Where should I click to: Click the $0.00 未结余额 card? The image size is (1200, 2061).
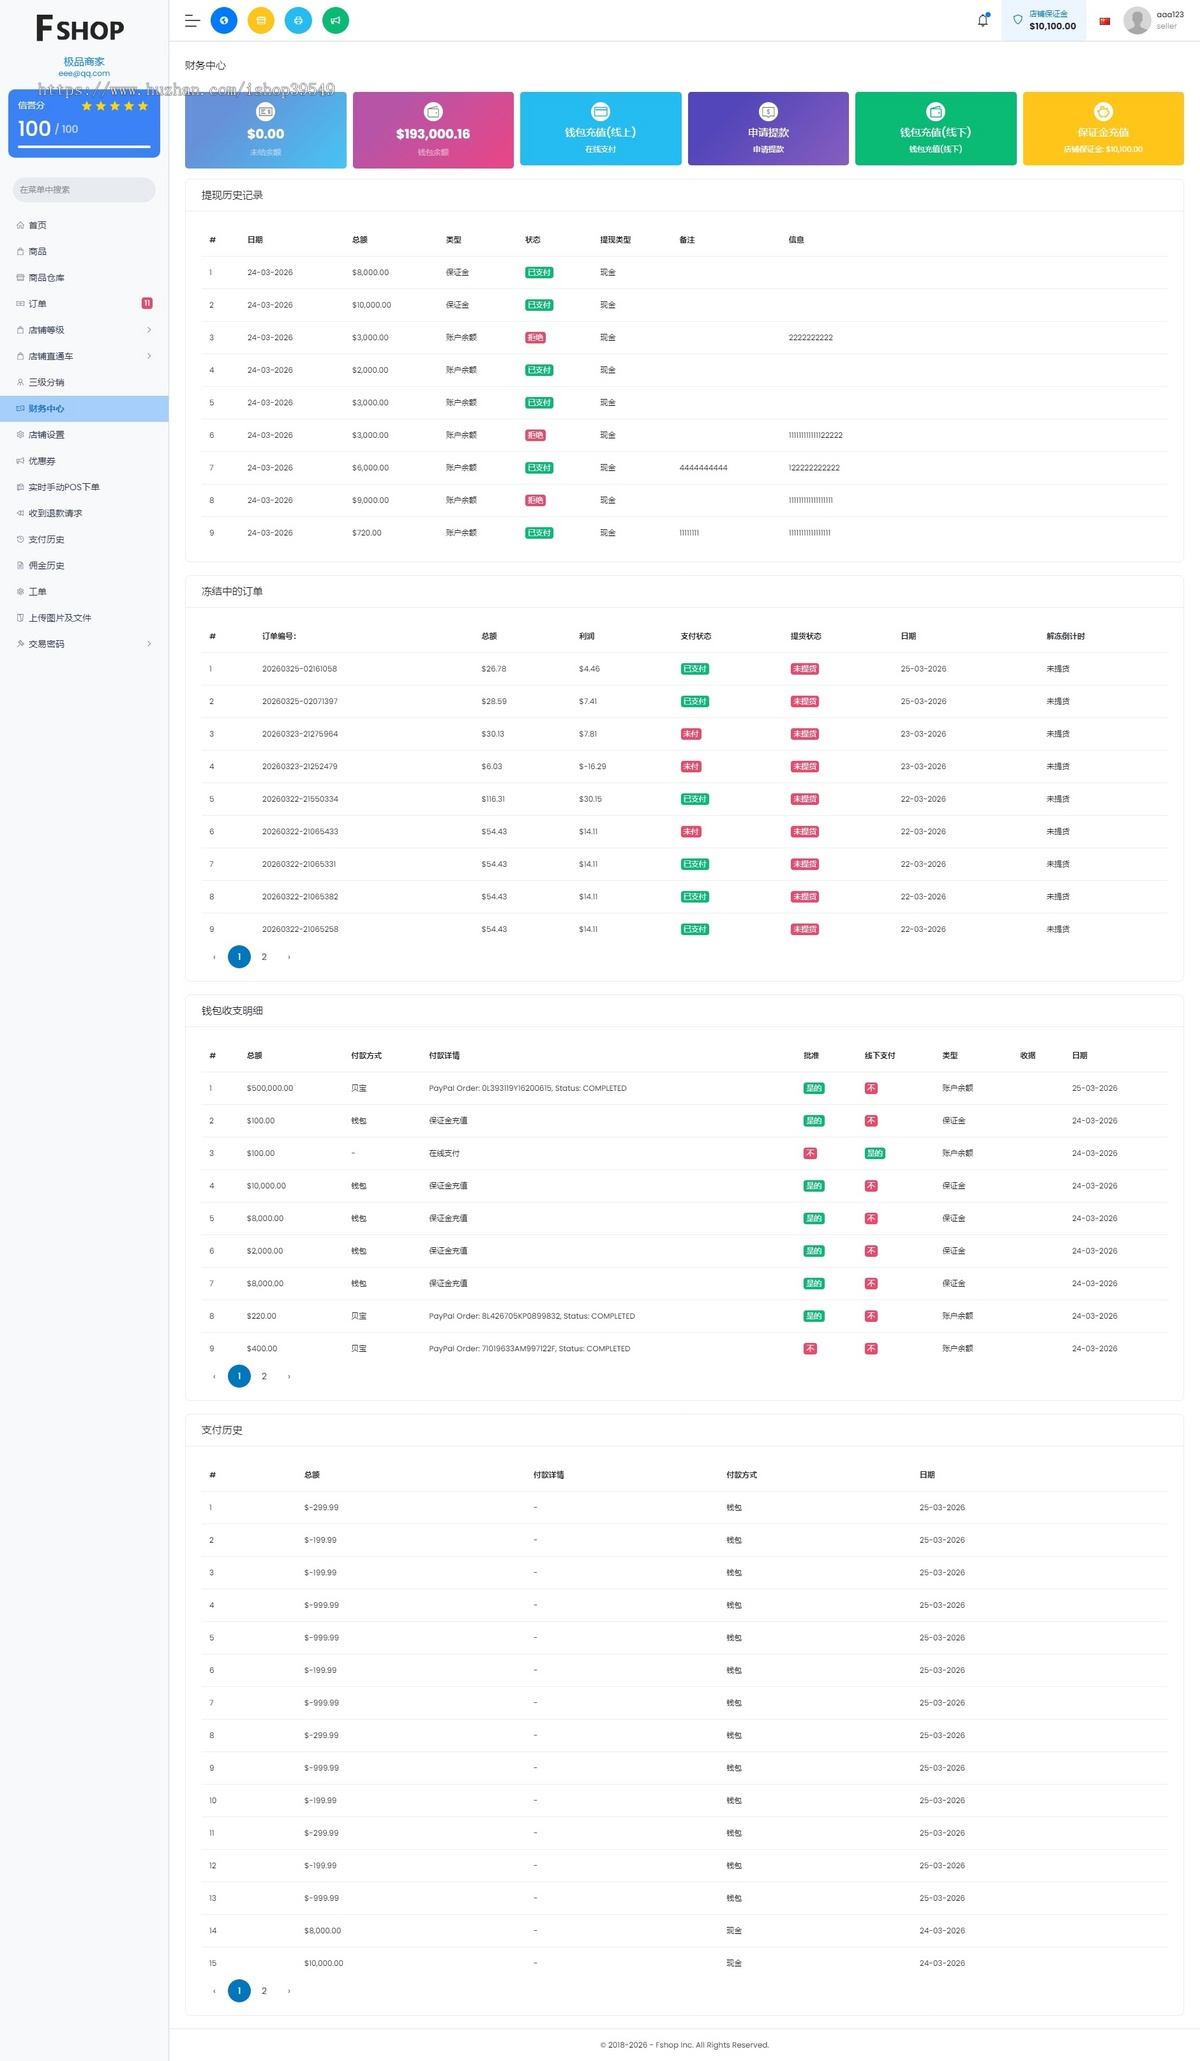[266, 129]
